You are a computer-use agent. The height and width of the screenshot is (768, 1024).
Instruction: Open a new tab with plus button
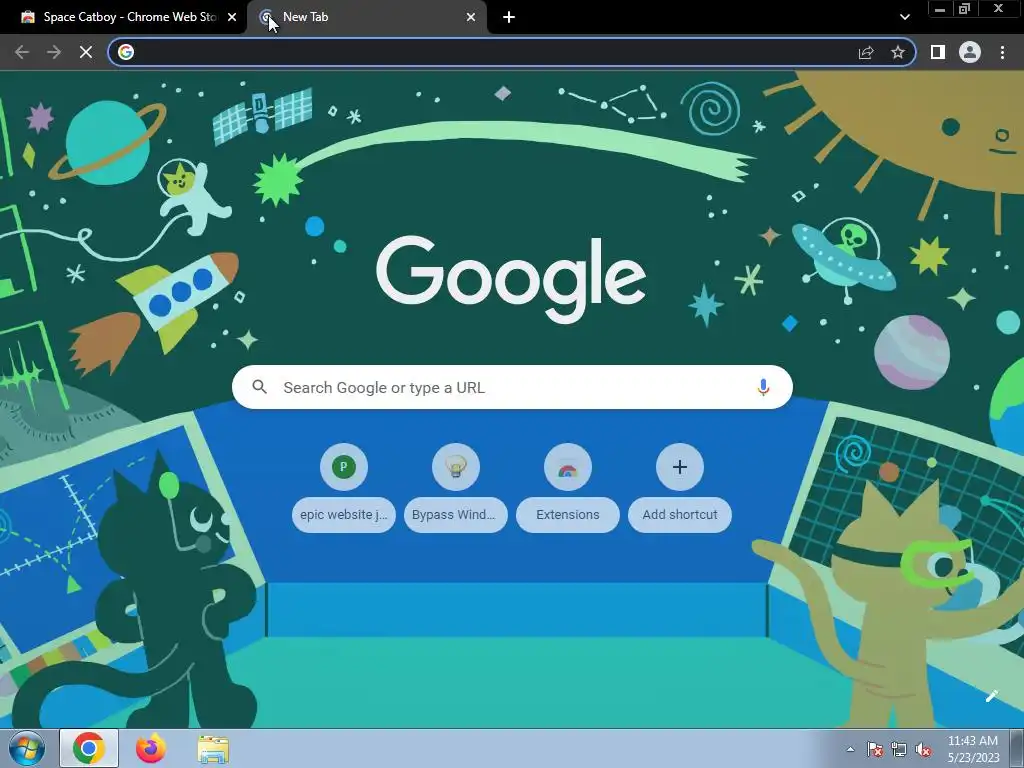point(509,17)
